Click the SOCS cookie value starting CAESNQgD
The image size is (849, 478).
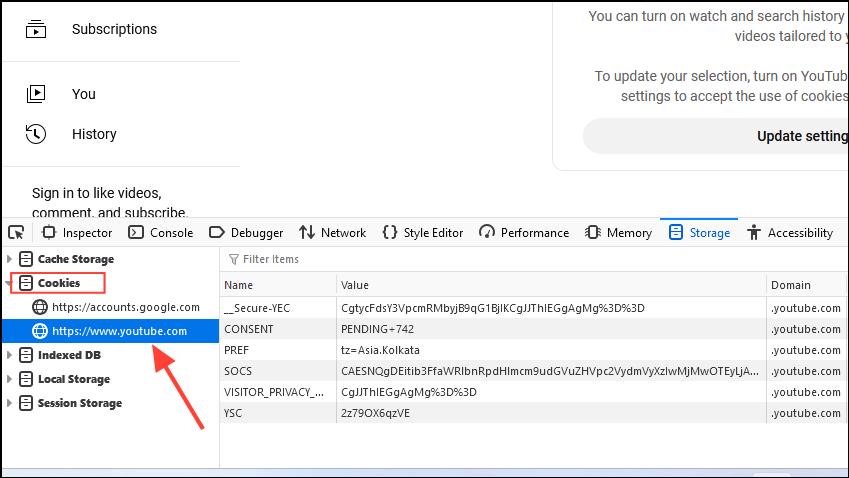550,371
